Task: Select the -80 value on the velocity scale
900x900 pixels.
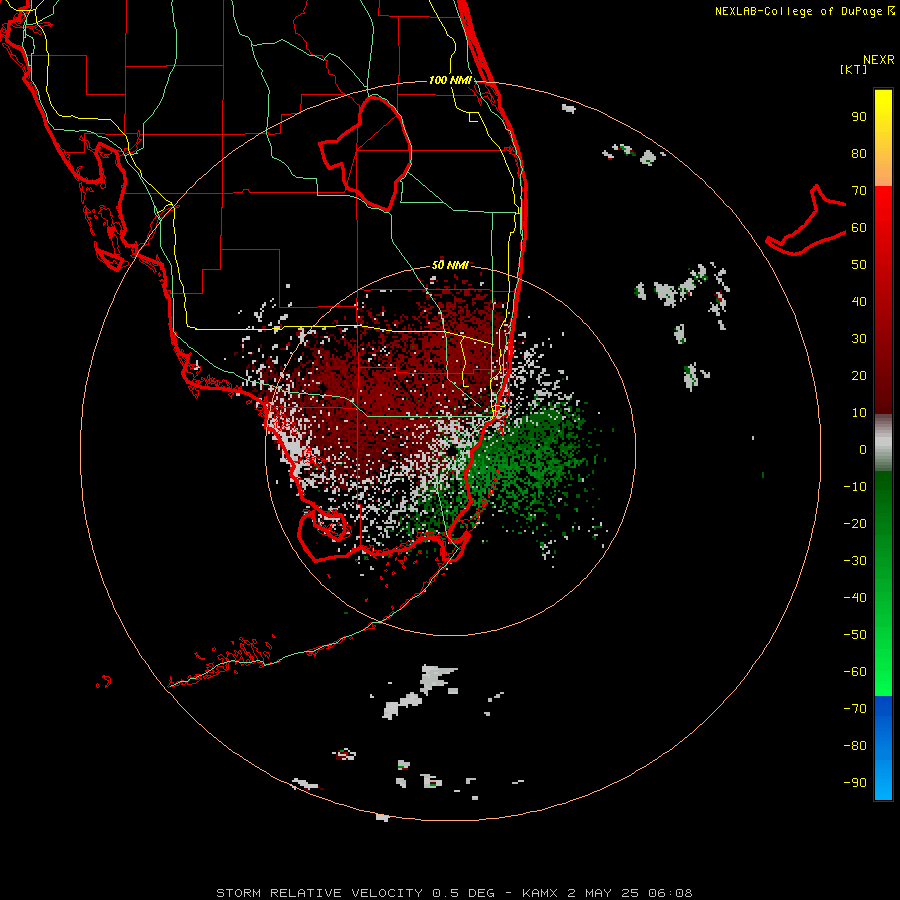Action: 855,746
